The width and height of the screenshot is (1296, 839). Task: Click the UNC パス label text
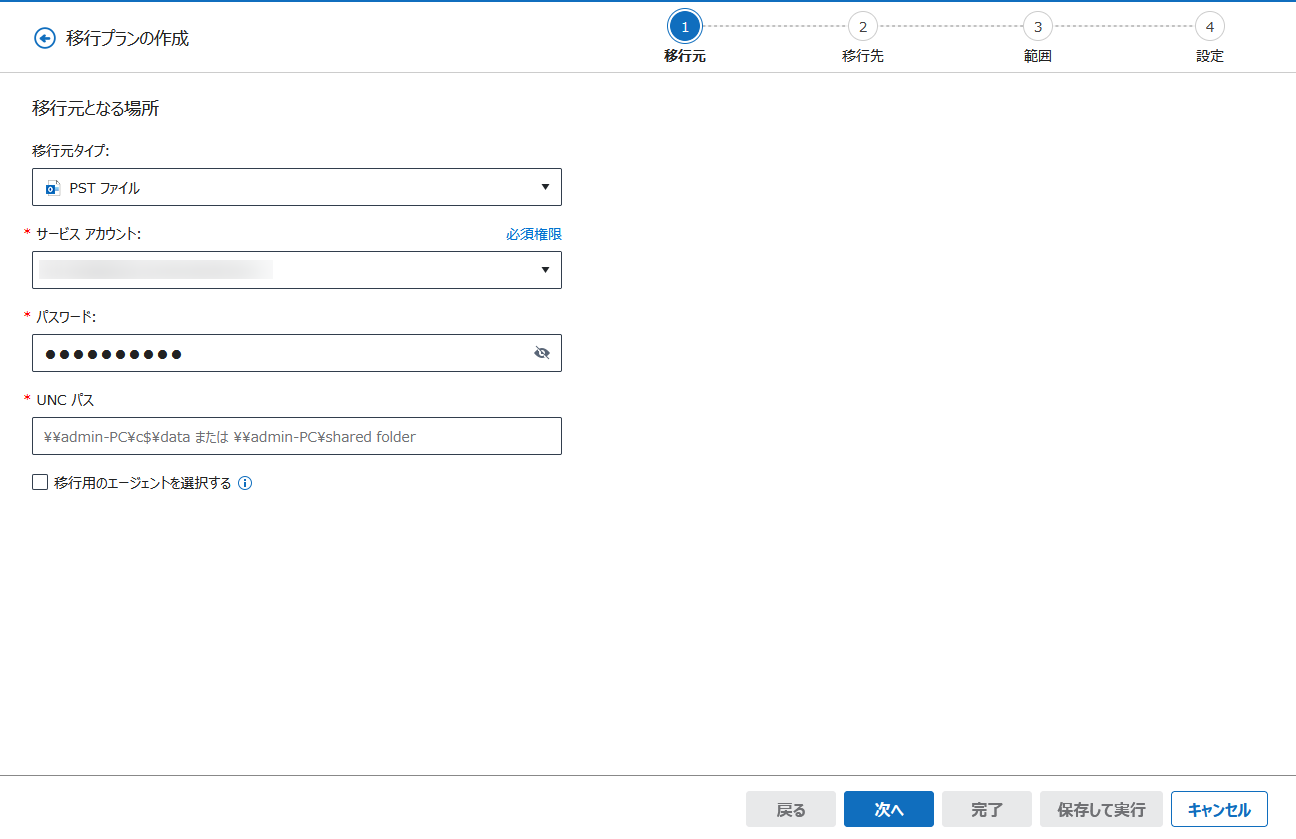tap(65, 400)
